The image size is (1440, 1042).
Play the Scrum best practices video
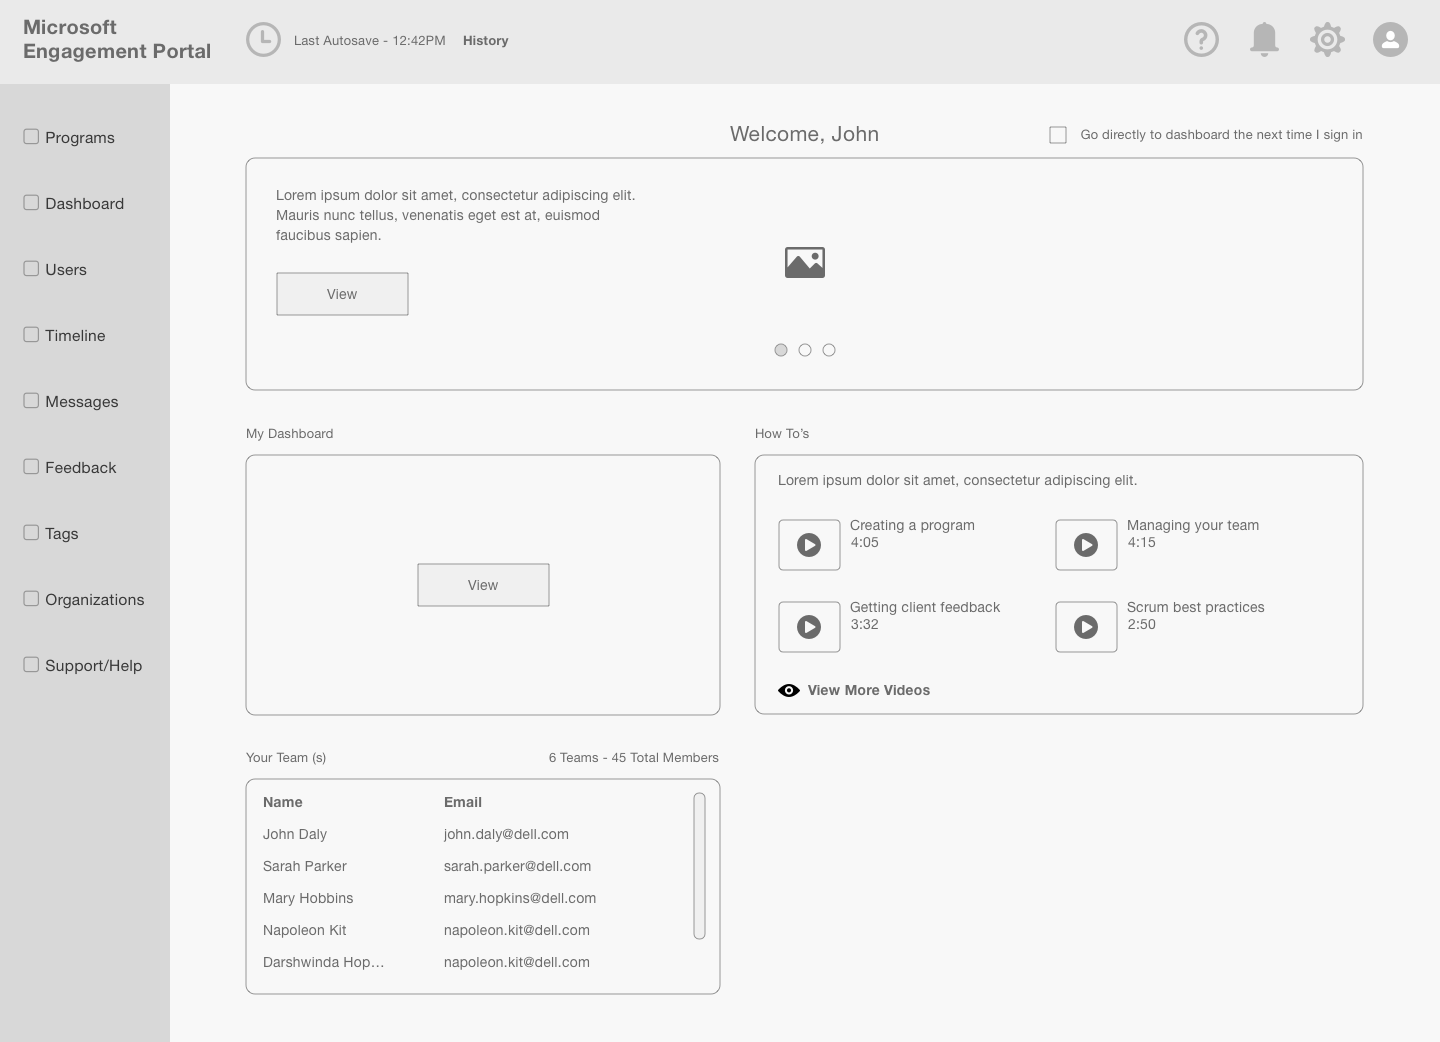click(x=1086, y=627)
